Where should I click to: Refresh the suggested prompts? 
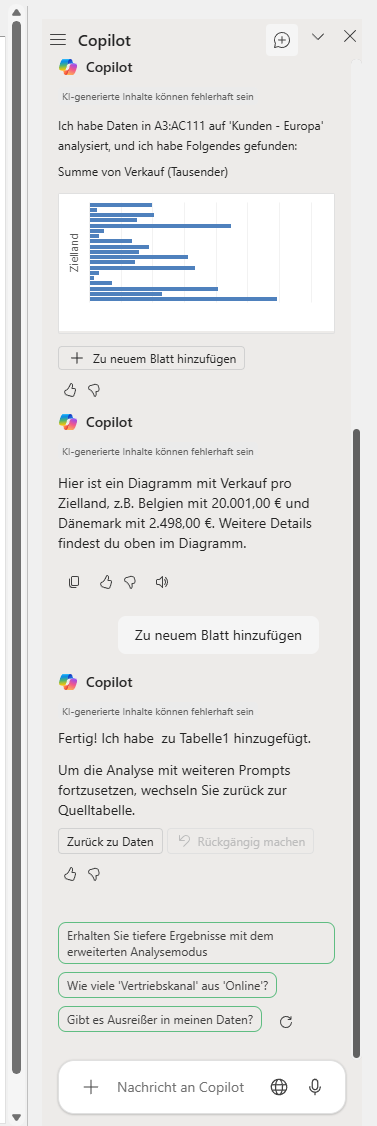(286, 1022)
